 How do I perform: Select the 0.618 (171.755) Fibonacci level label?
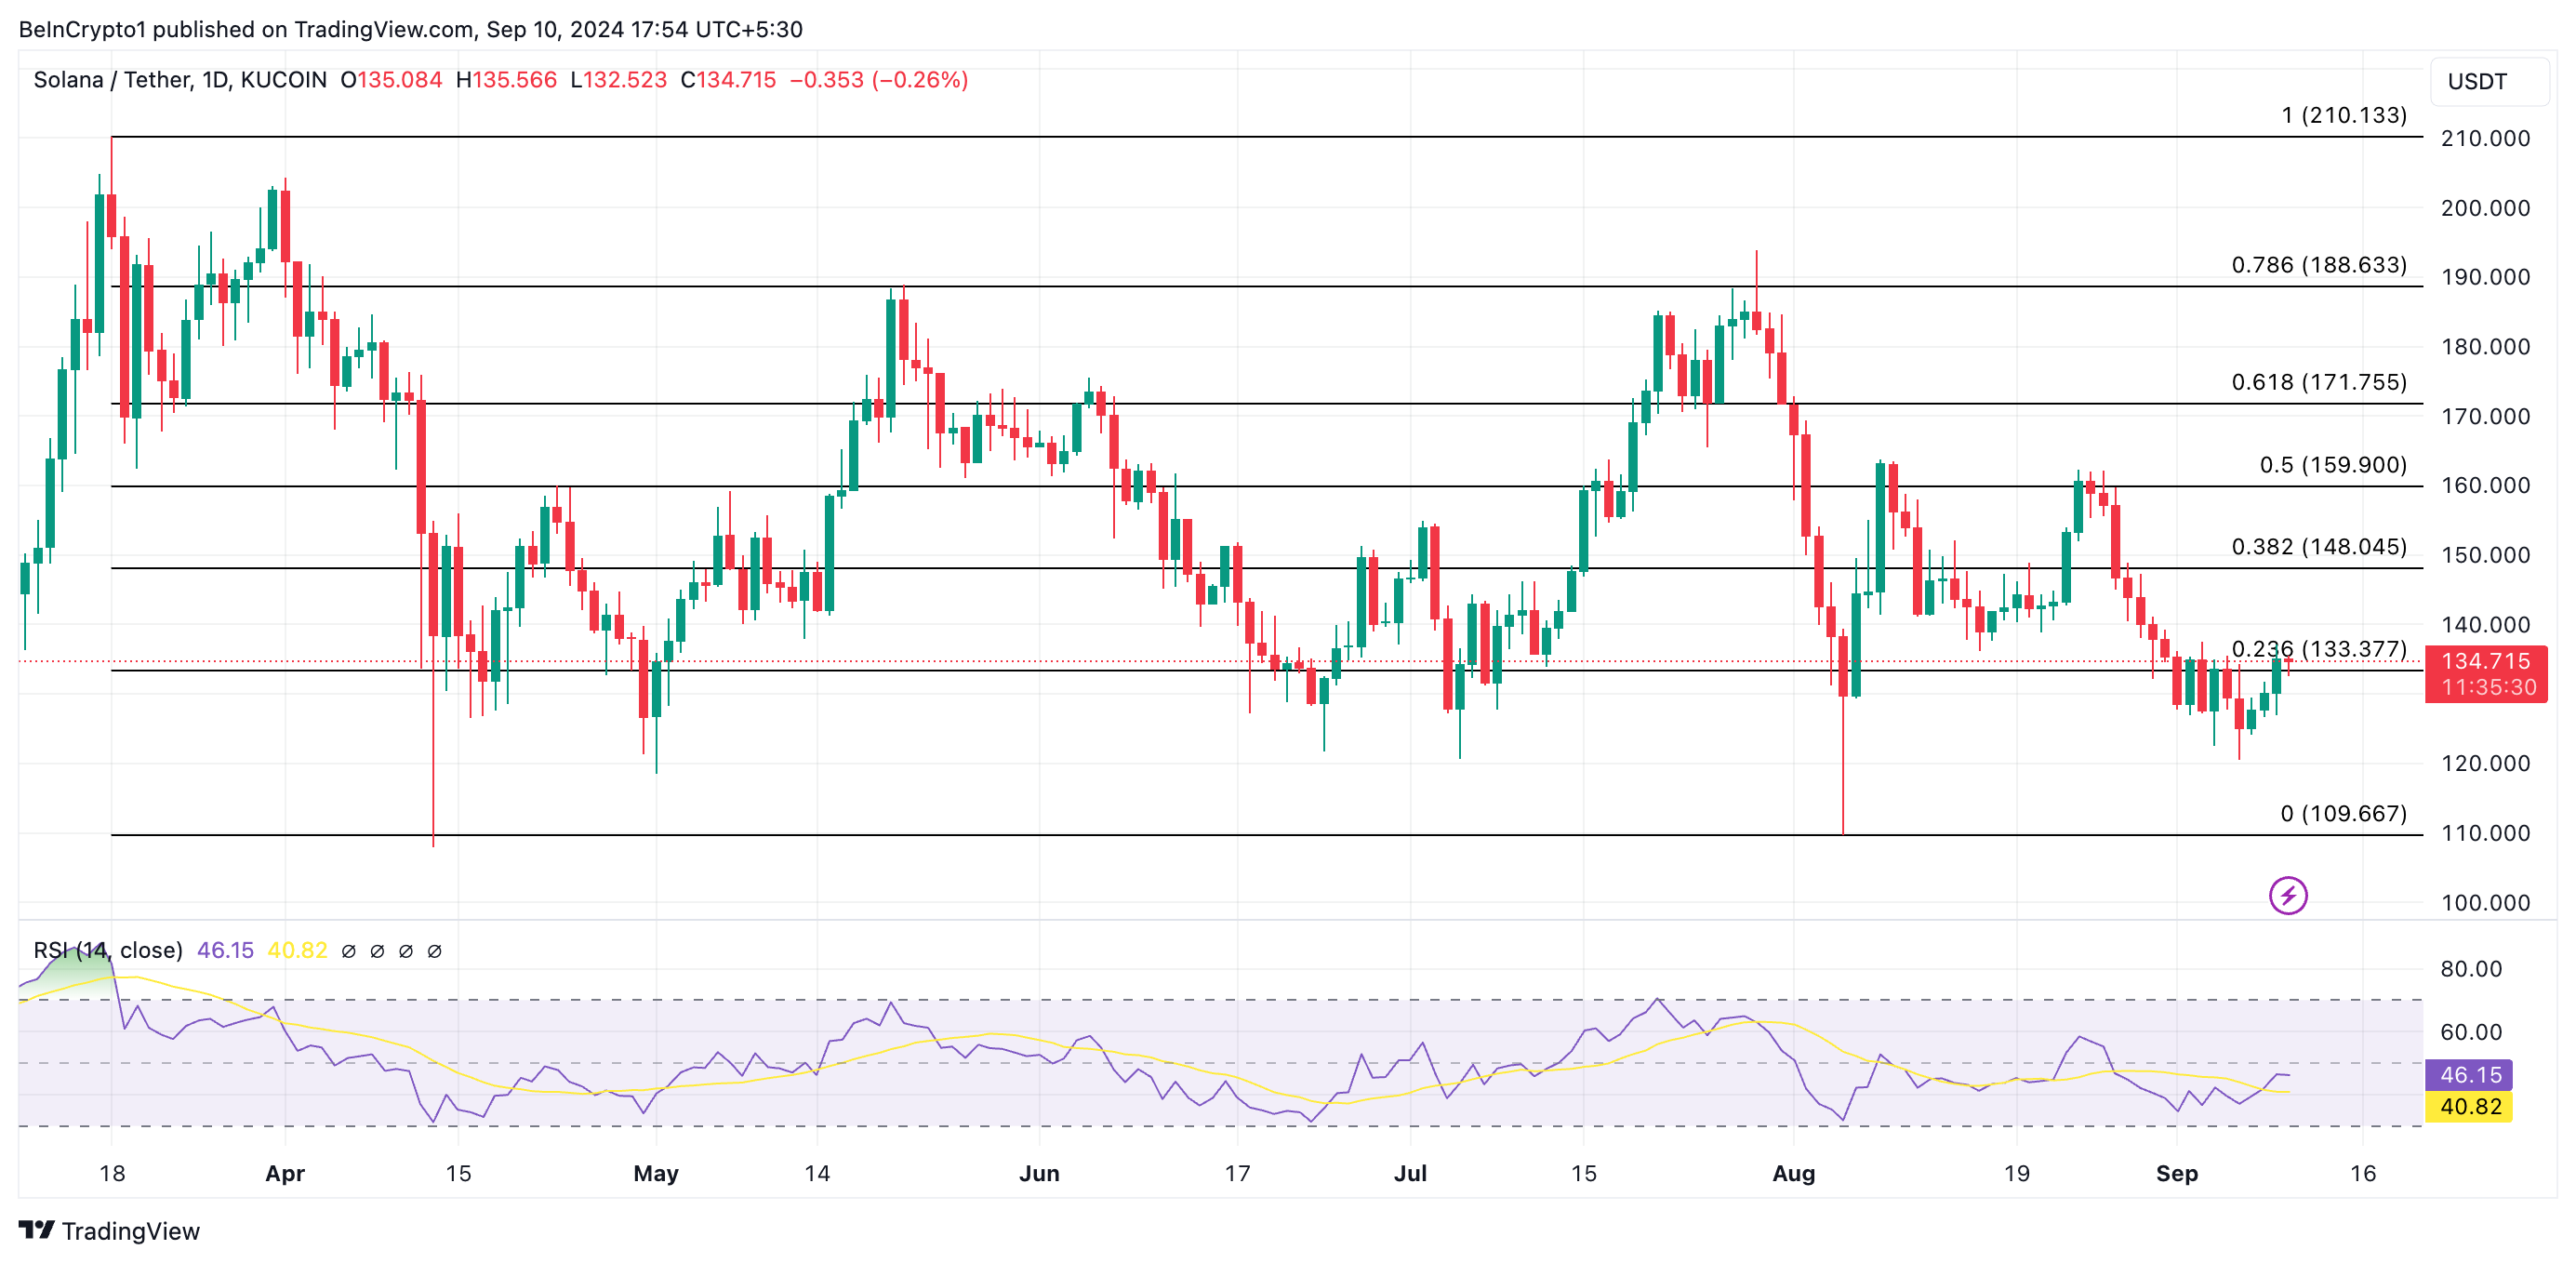2318,382
